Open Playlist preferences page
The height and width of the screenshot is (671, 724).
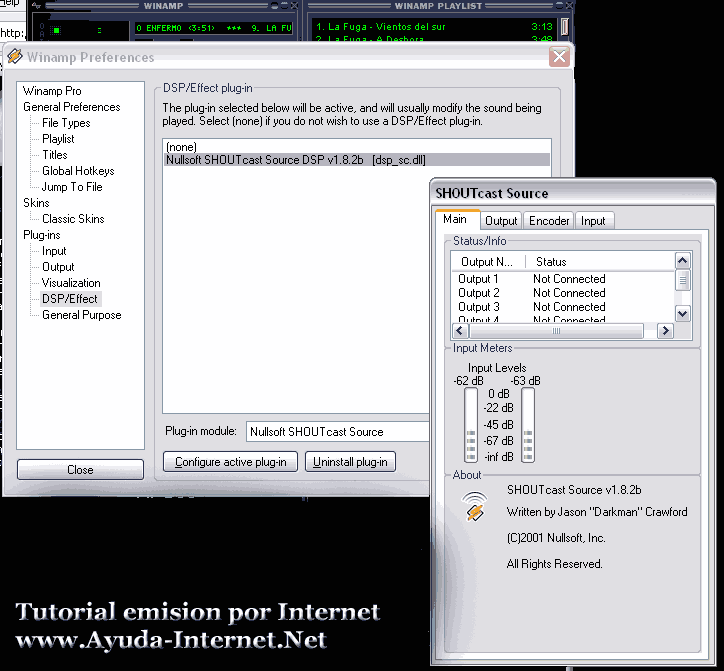(x=58, y=139)
